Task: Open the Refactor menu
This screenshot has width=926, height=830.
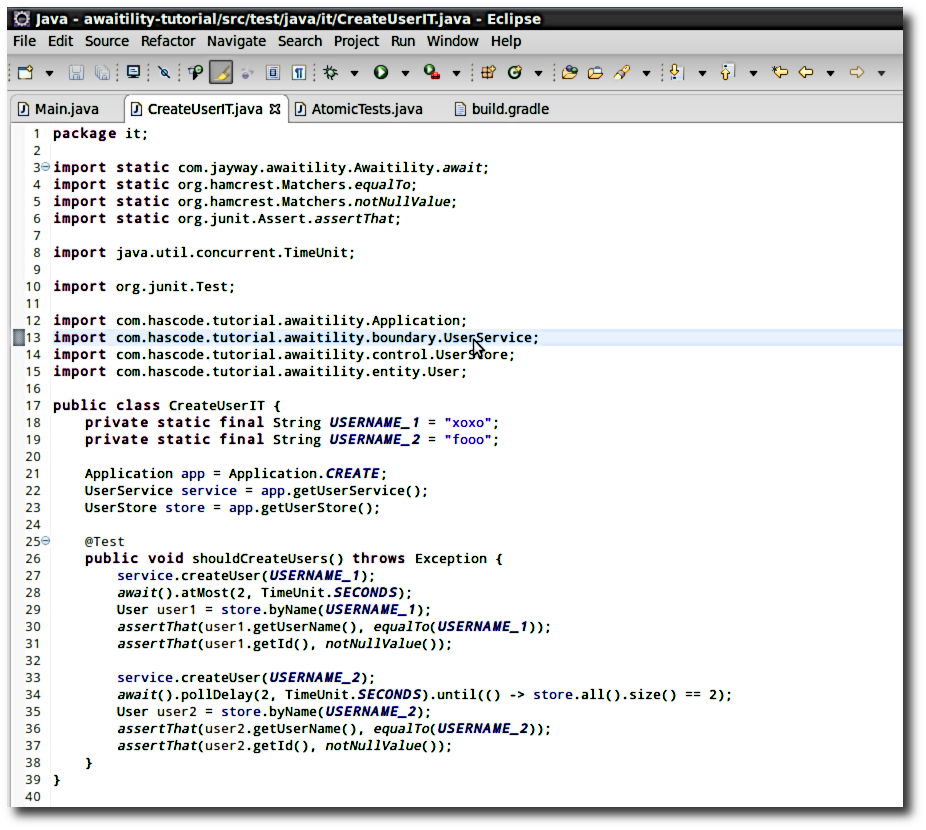Action: (167, 41)
